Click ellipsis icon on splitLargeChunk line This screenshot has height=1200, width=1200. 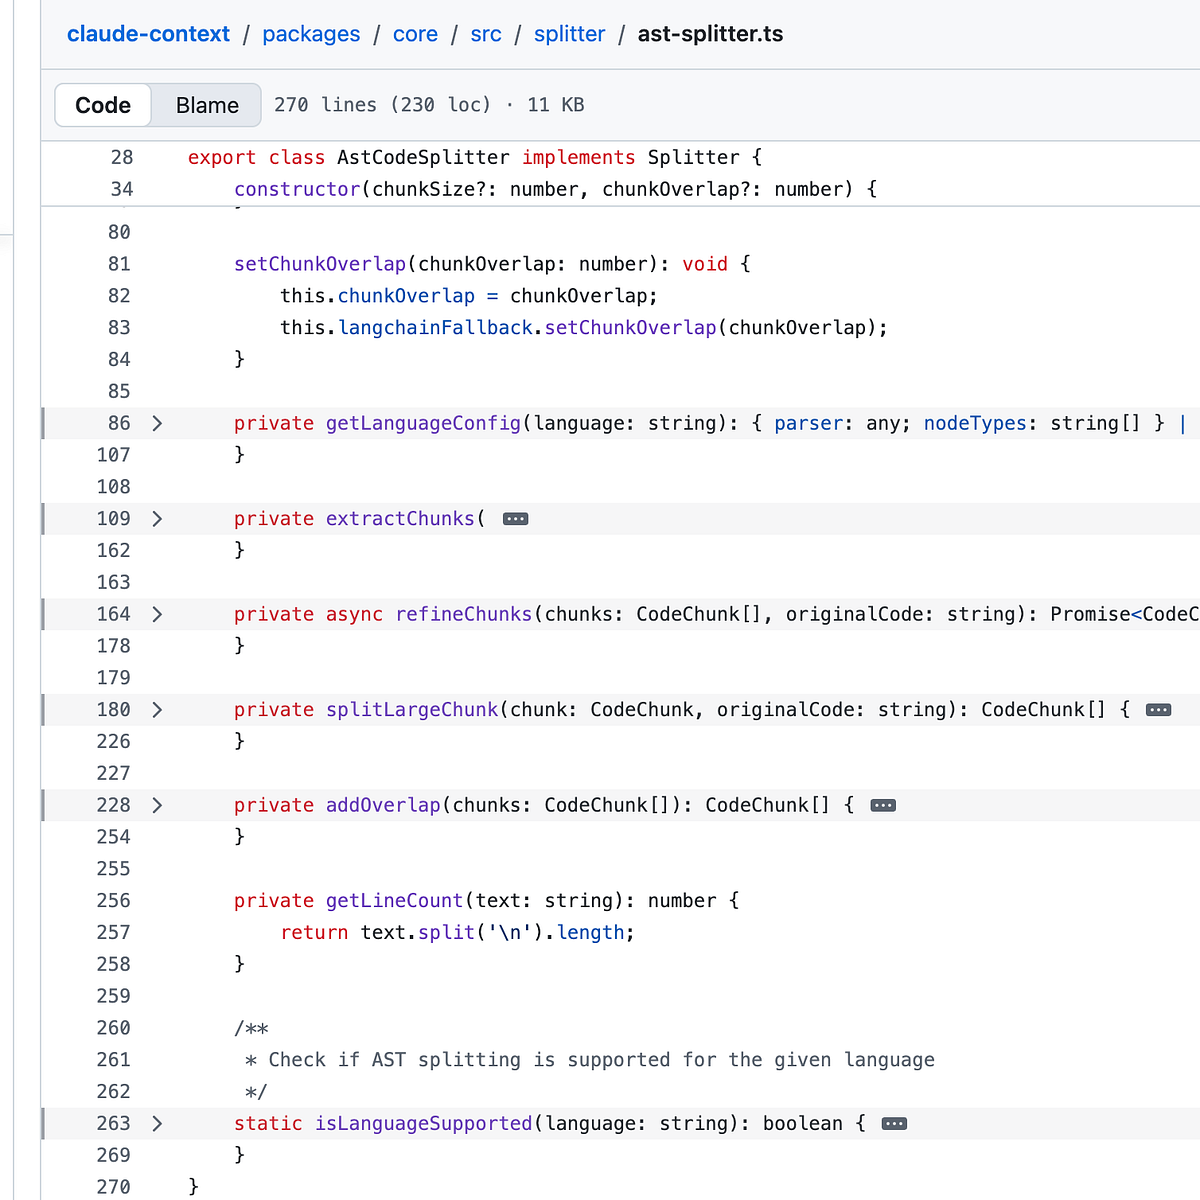pyautogui.click(x=1158, y=710)
